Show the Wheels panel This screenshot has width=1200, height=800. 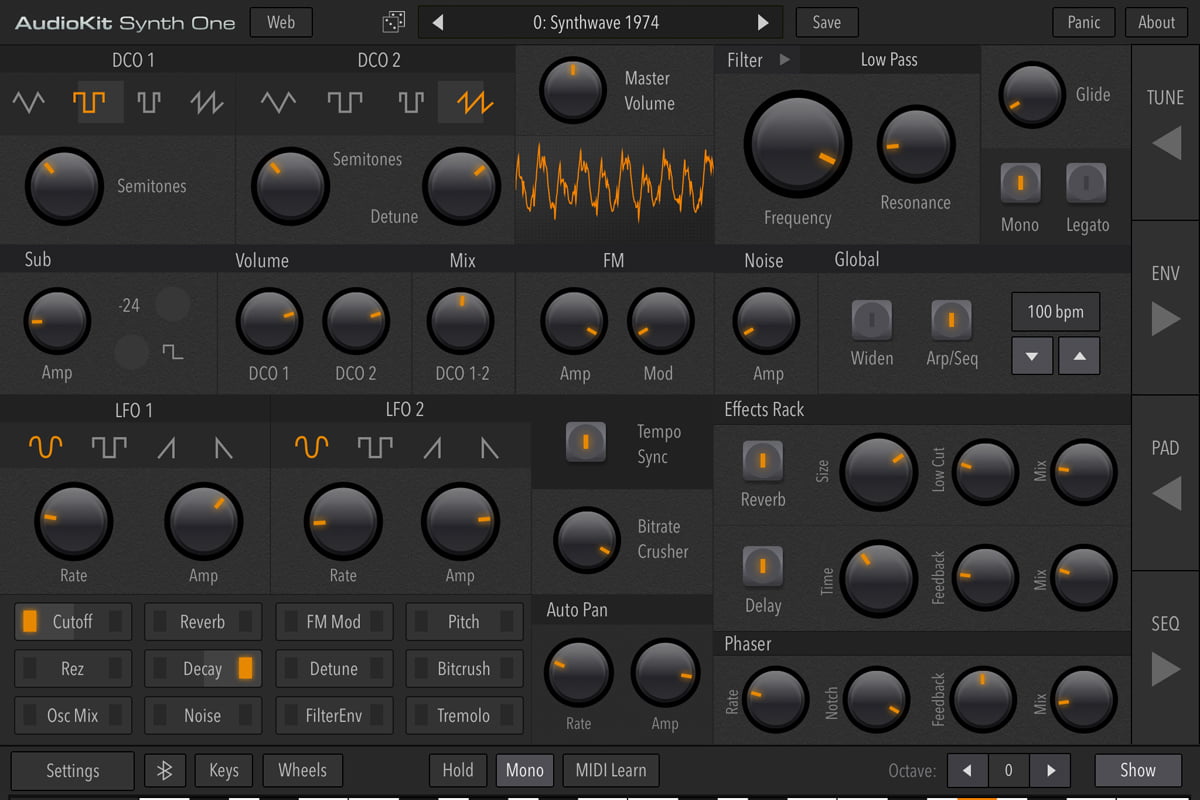302,770
